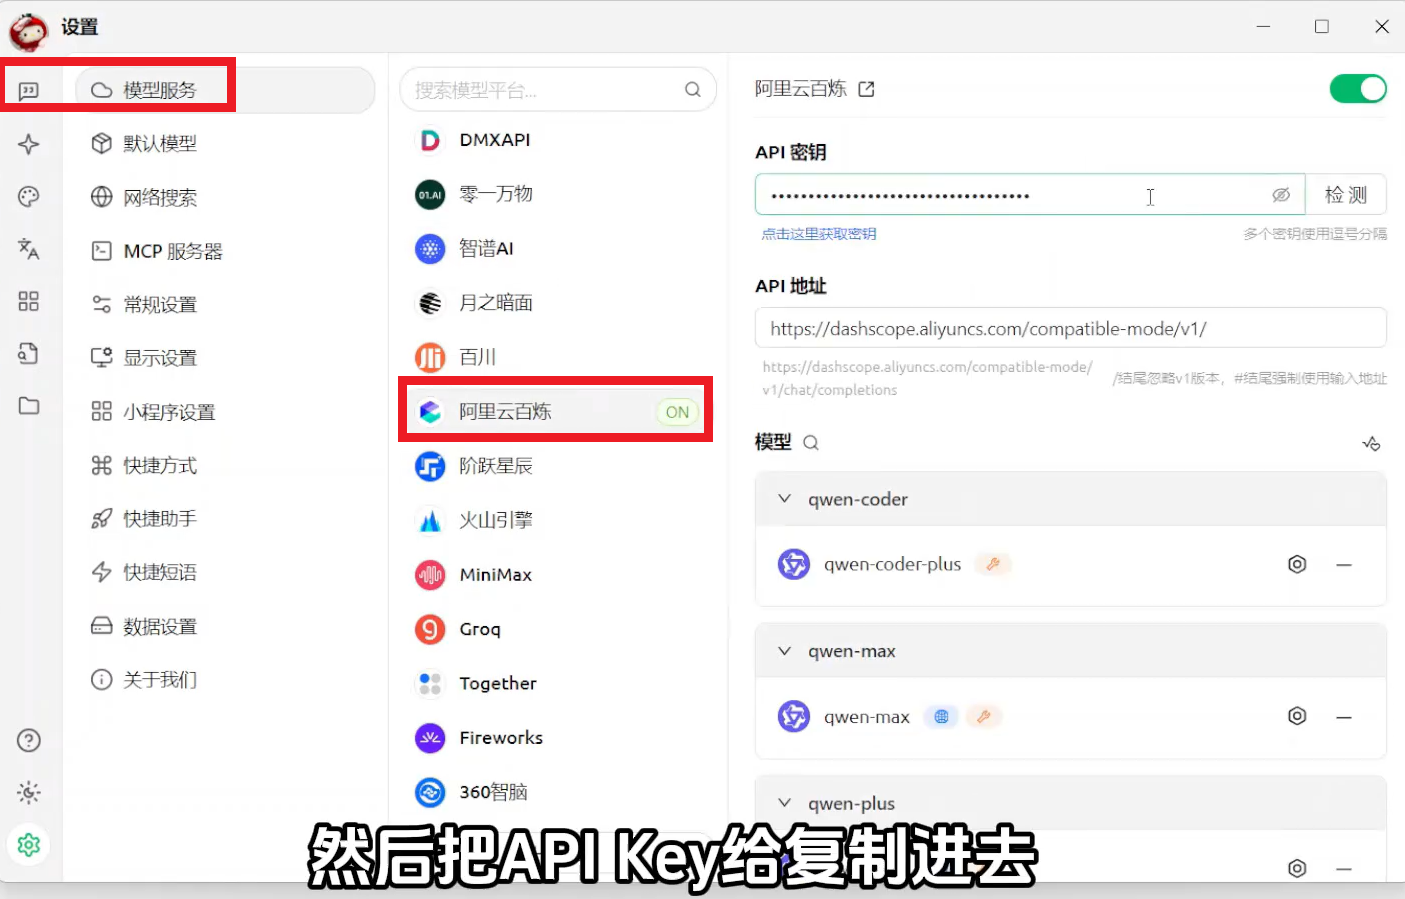Click the qwen-coder-plus model logo
This screenshot has width=1405, height=899.
click(x=794, y=564)
